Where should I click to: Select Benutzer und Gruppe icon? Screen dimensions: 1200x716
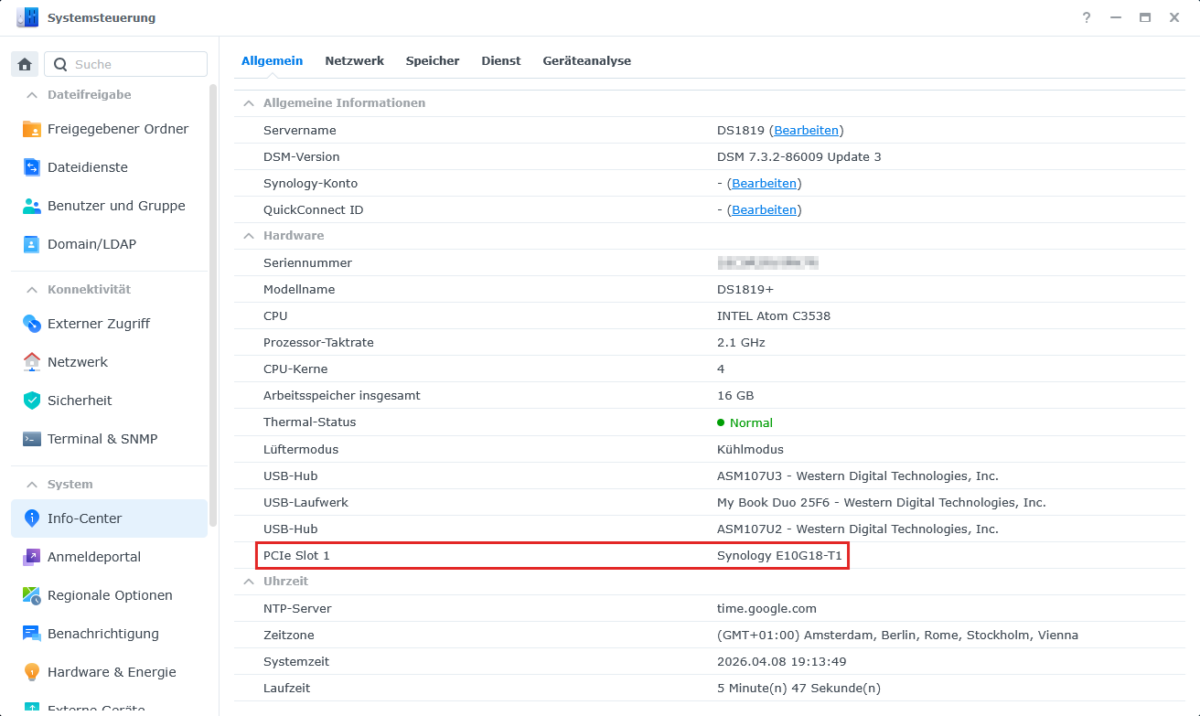coord(31,206)
